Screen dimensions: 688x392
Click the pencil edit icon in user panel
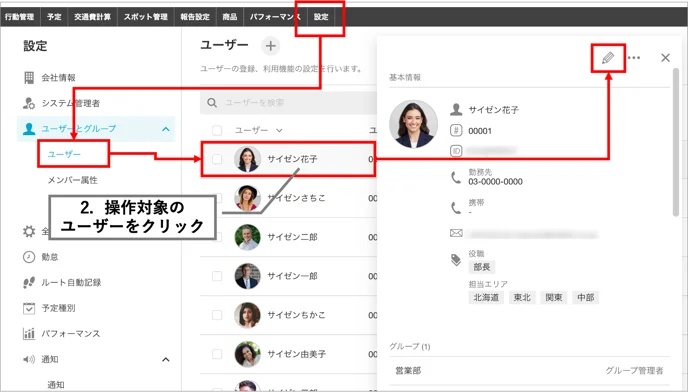click(608, 58)
